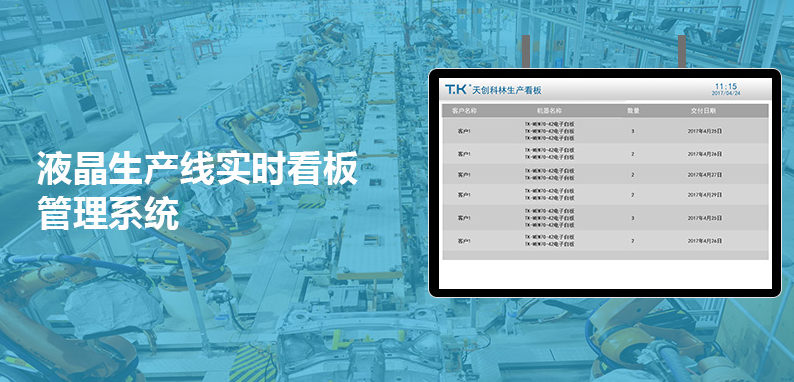Click the quantity 2 in the 2017年4月27日 row

[x=632, y=175]
